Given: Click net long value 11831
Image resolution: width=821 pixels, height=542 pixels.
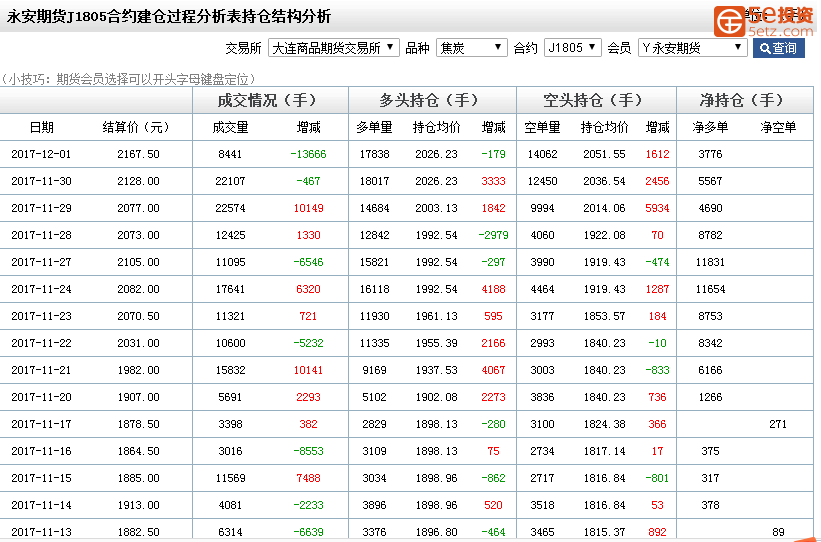Looking at the screenshot, I should pyautogui.click(x=710, y=262).
